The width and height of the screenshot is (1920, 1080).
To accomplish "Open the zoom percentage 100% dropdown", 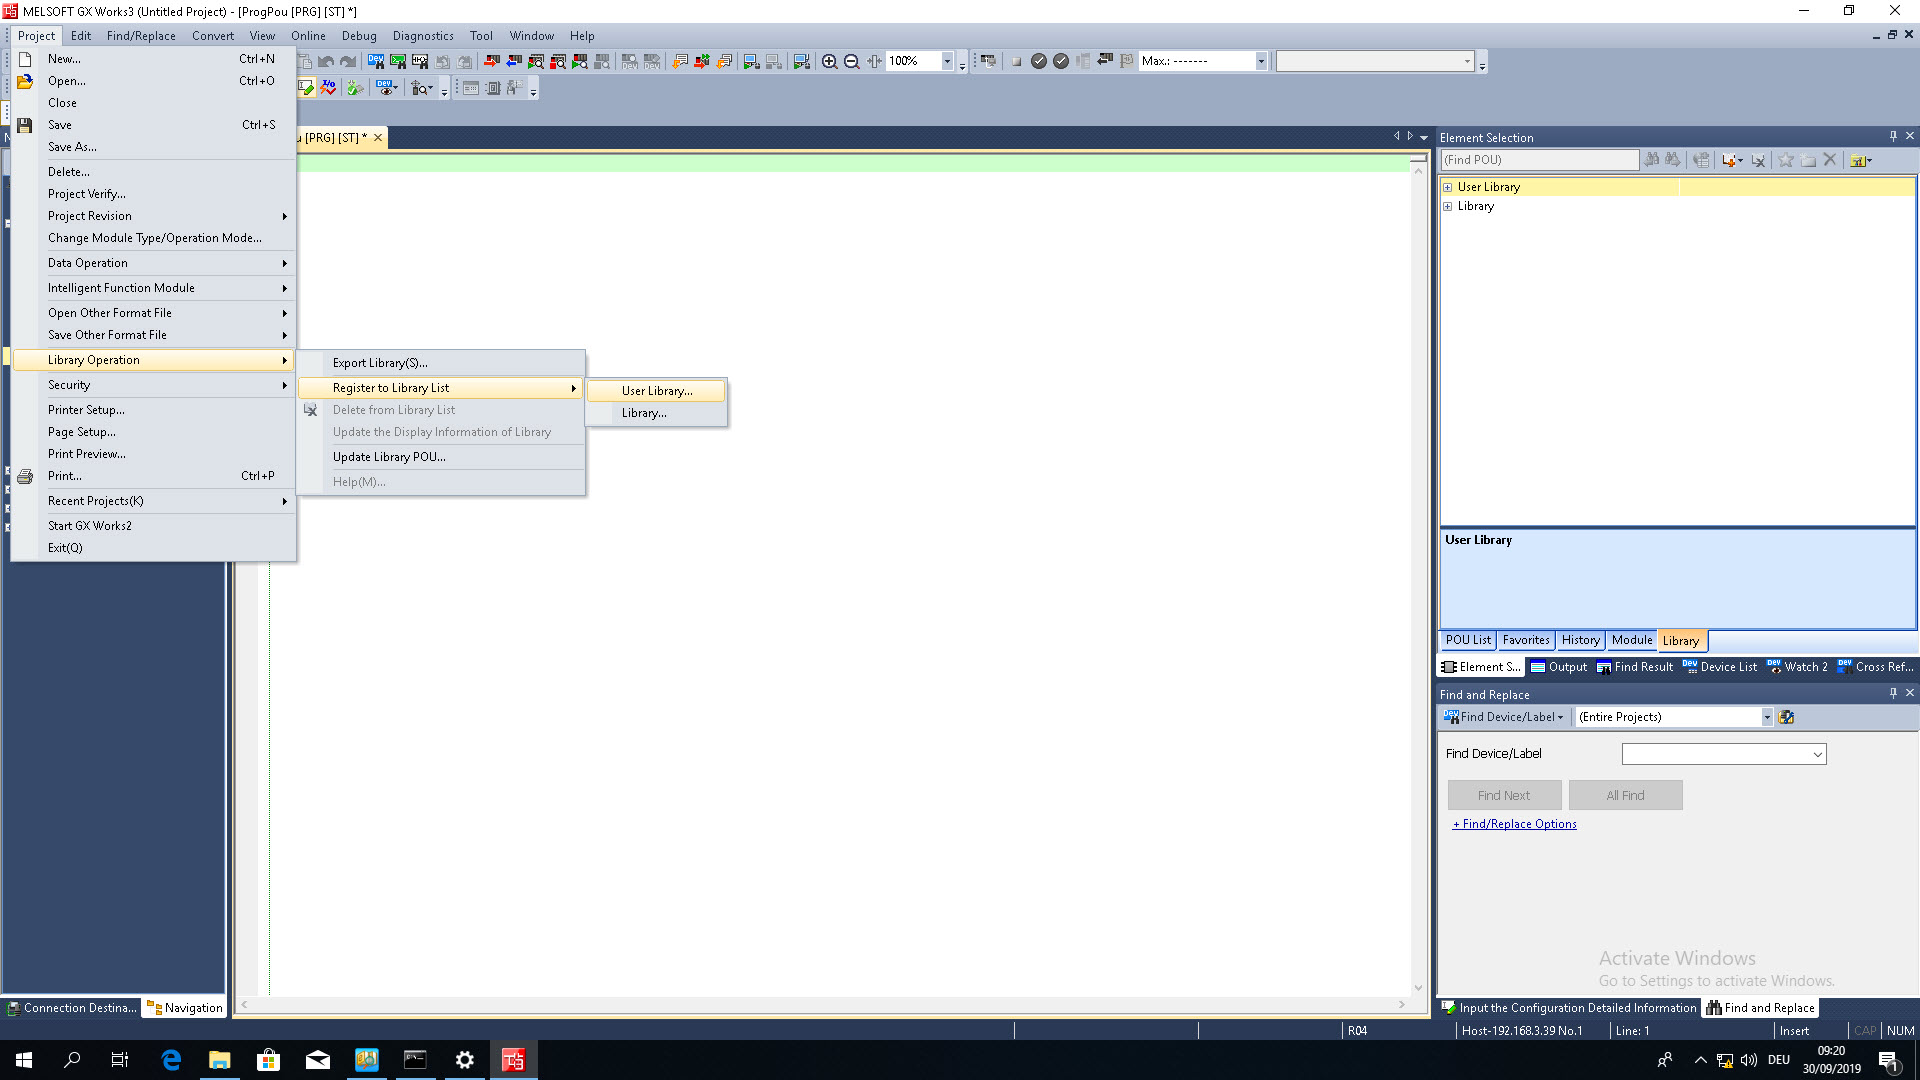I will point(947,62).
